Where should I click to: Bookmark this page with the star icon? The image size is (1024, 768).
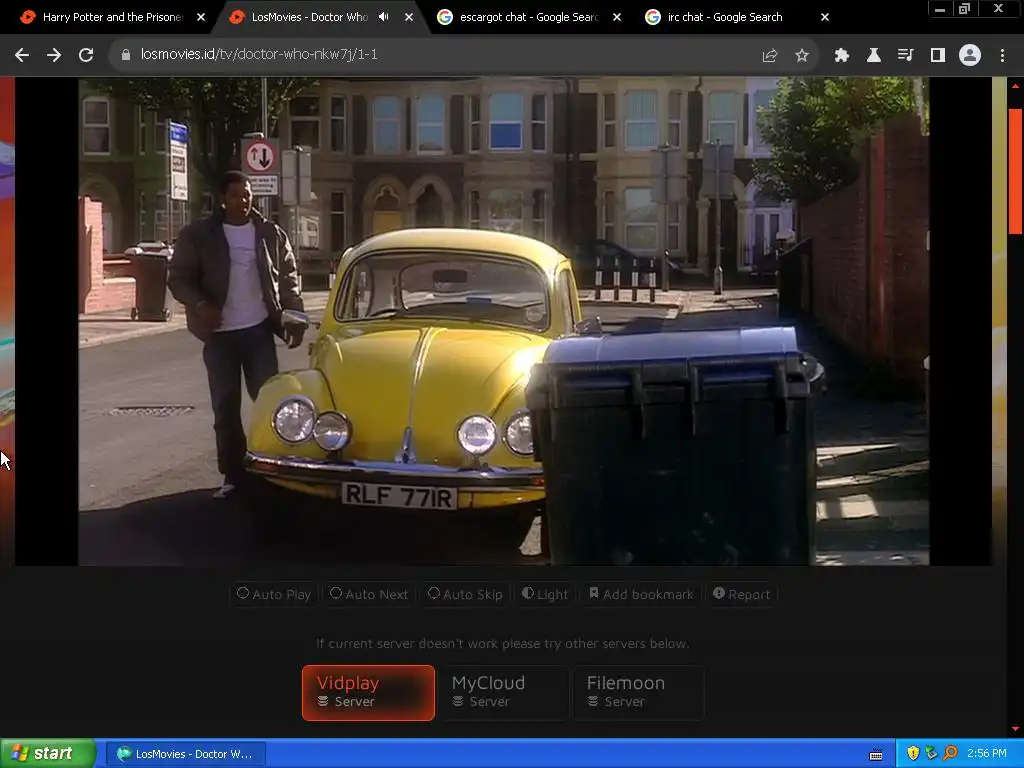[x=802, y=56]
